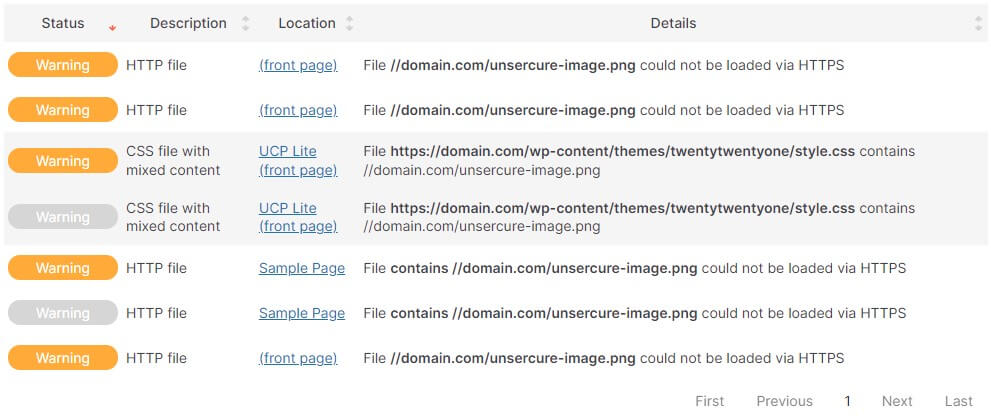Click sort arrows beside Location header
This screenshot has width=991, height=416.
(x=349, y=23)
